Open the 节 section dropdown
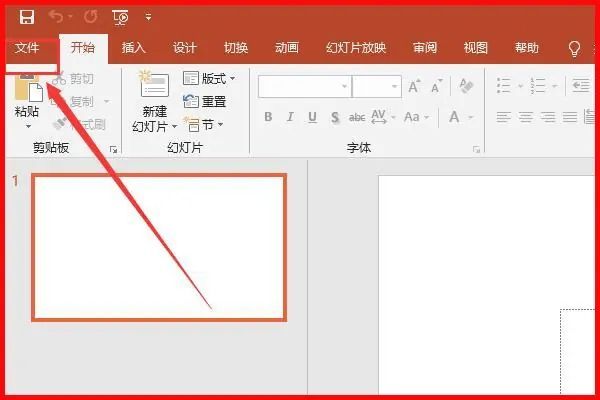 203,124
